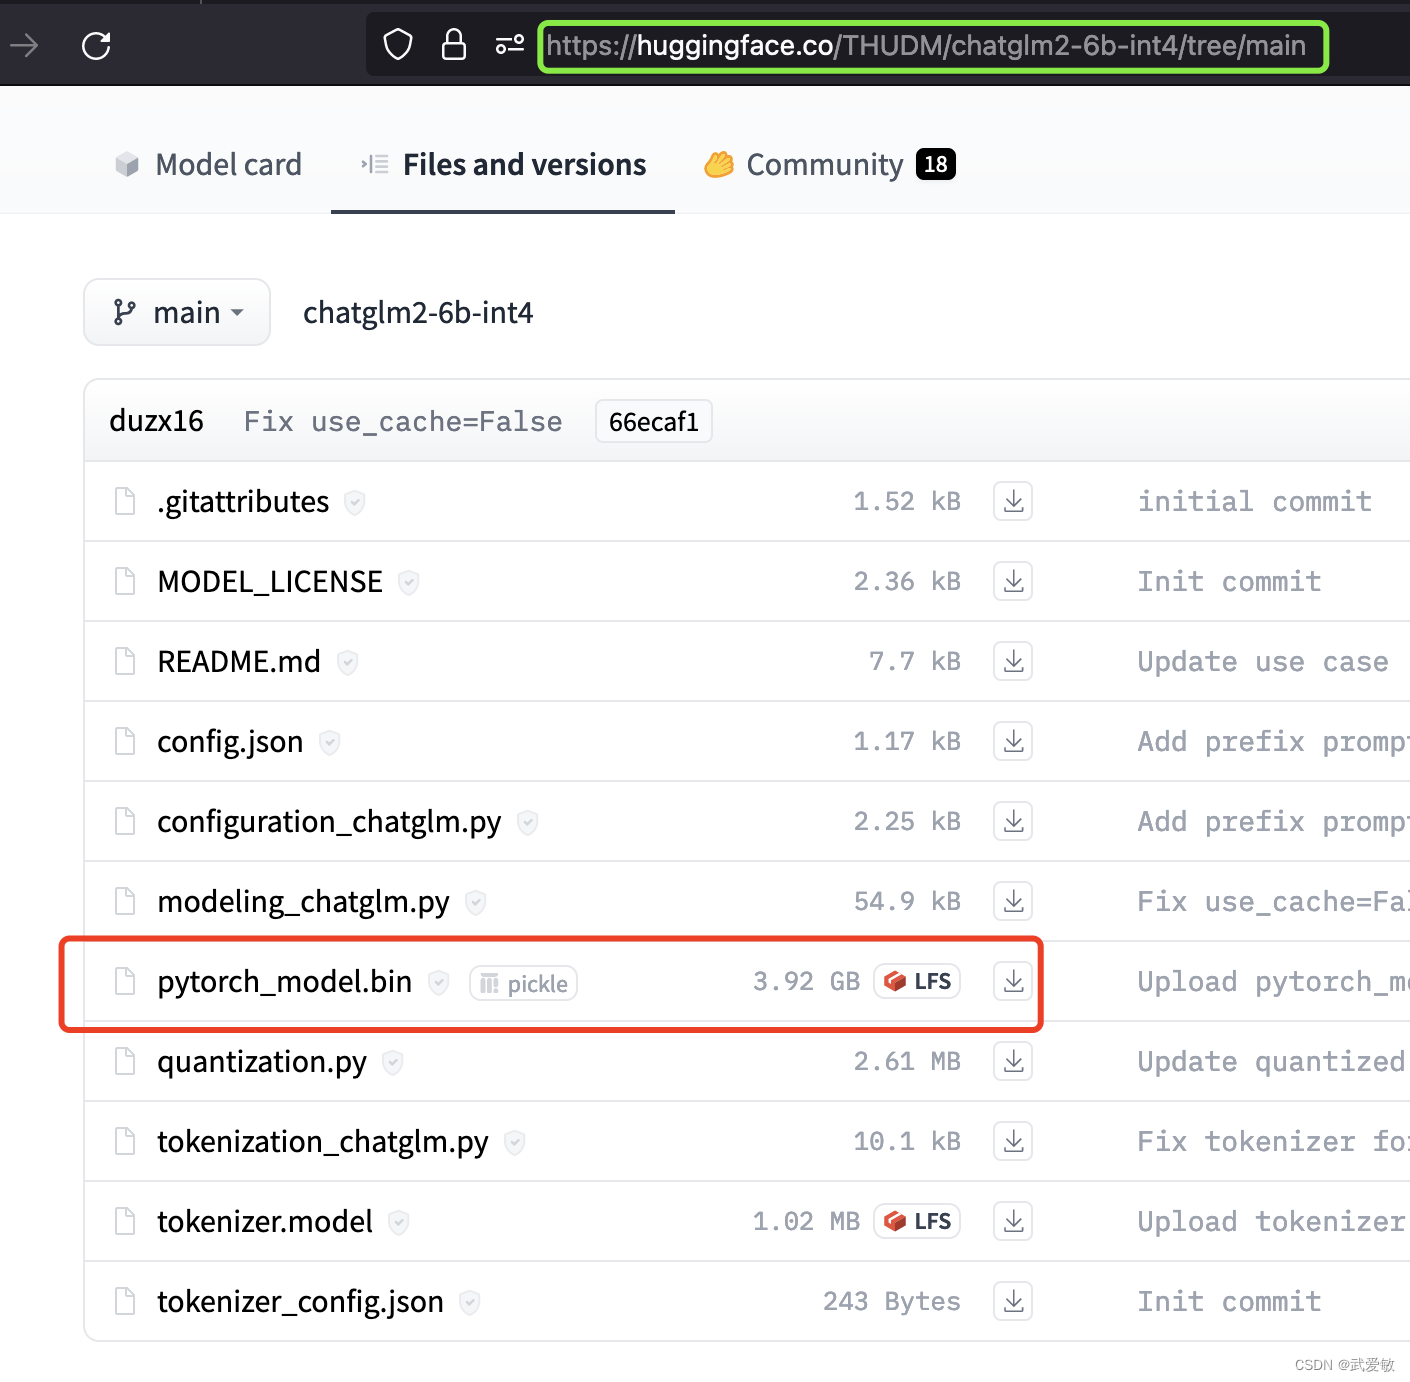1410x1382 pixels.
Task: Switch to the Model card tab
Action: coord(209,164)
